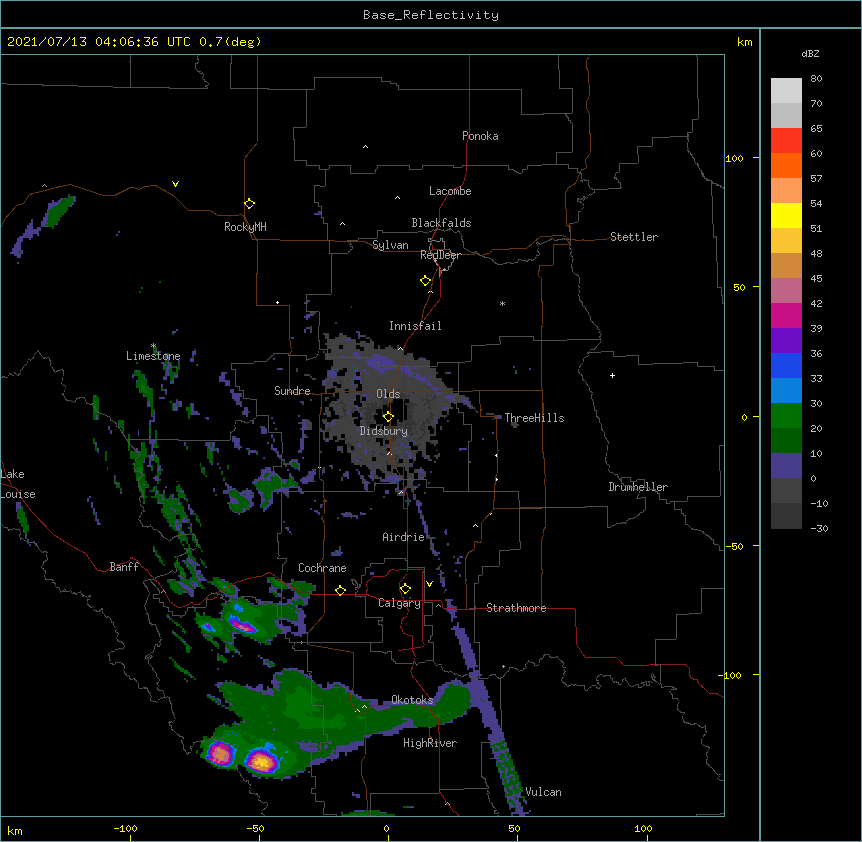The image size is (862, 842).
Task: Click the Sundre town label
Action: pos(292,391)
